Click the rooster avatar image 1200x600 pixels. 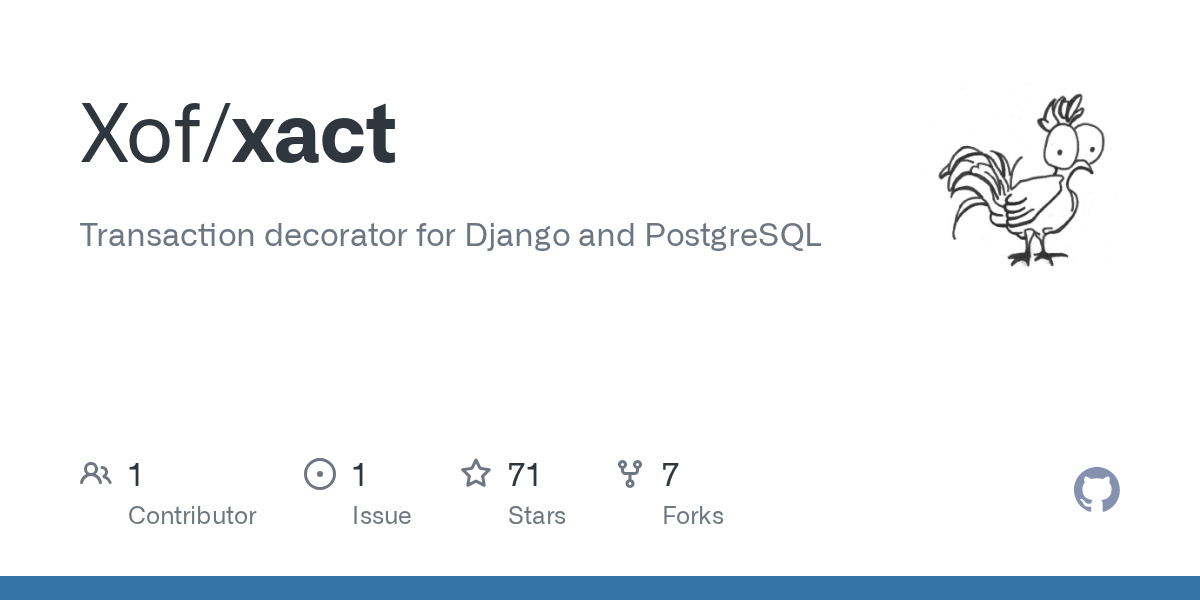coord(1020,180)
